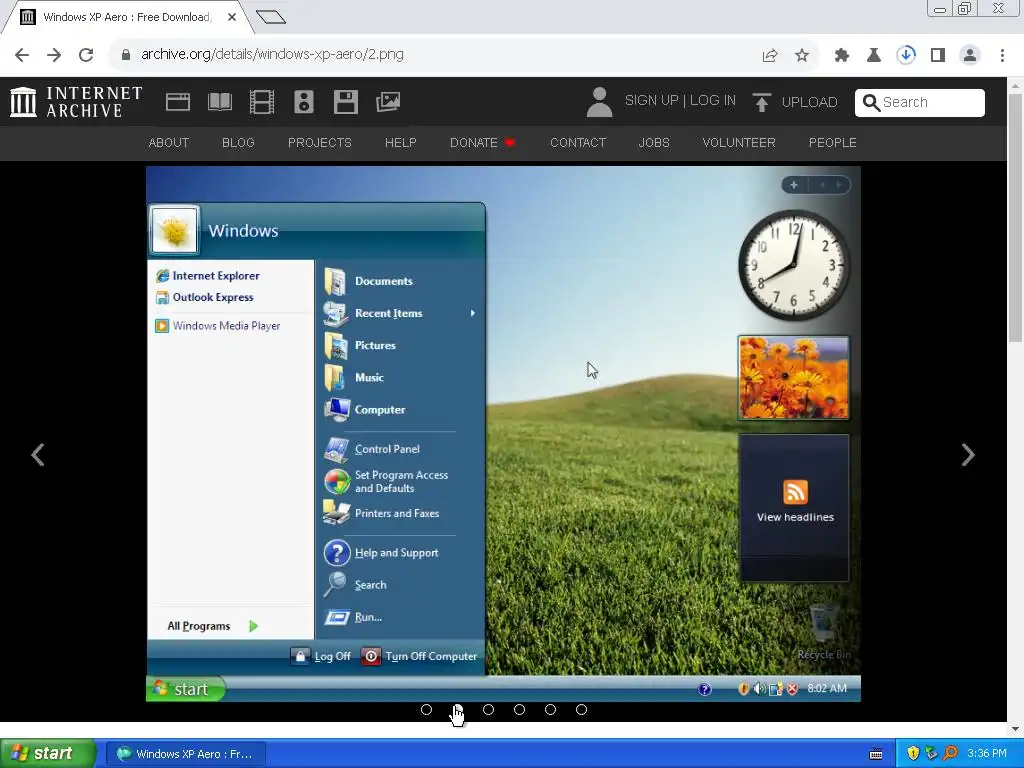Show the fourth carousel image dot
This screenshot has height=768, width=1024.
tap(519, 710)
